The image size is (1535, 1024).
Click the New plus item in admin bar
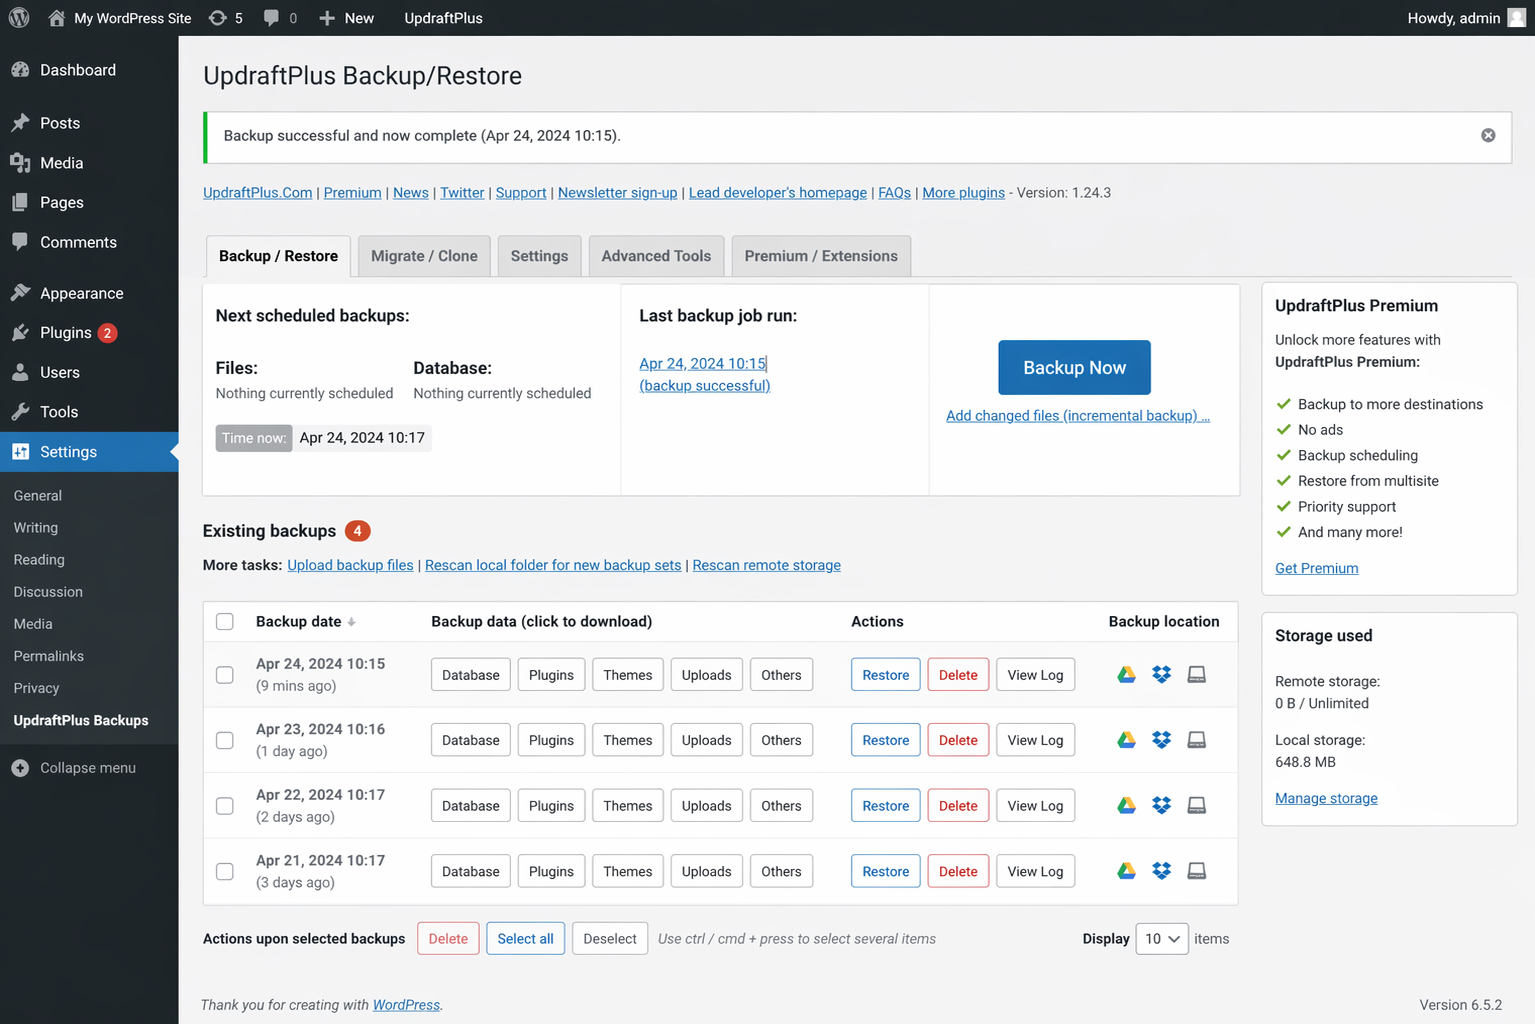[346, 18]
